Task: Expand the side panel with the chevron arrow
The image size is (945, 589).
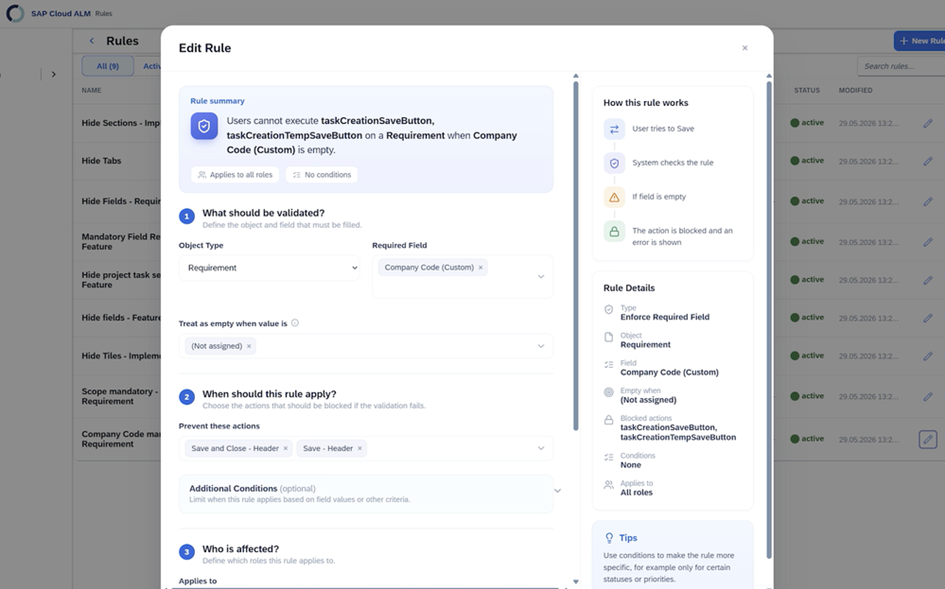Action: click(54, 74)
